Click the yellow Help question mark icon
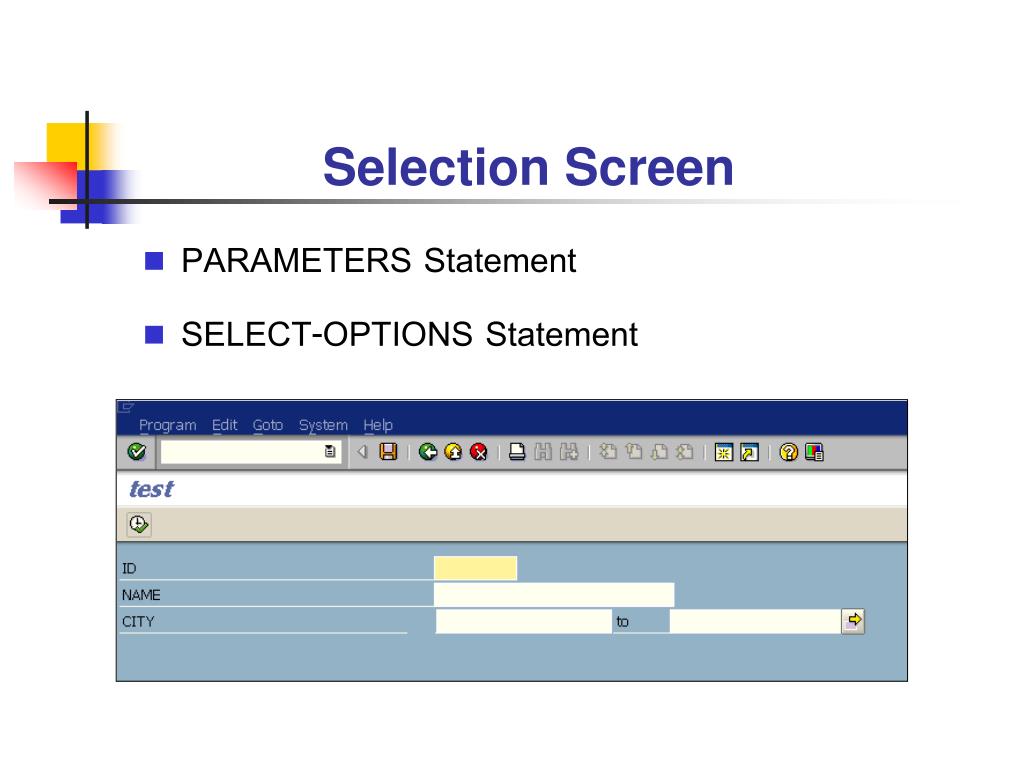 (x=788, y=452)
